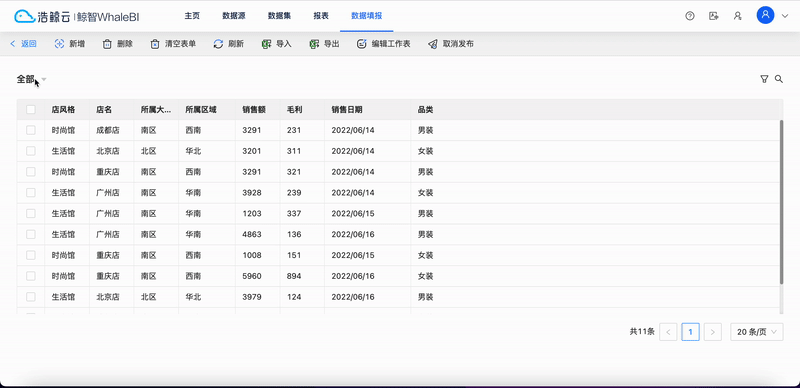Click the 新增 add icon

(60, 44)
